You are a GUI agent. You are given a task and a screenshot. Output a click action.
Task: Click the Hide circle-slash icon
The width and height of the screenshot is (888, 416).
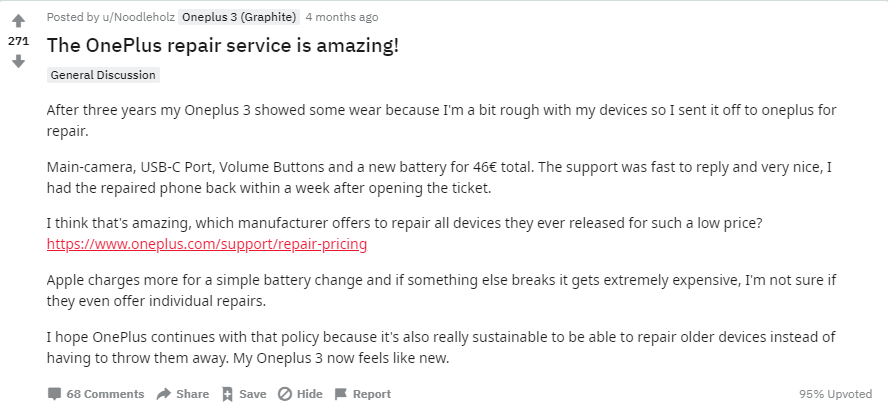284,394
